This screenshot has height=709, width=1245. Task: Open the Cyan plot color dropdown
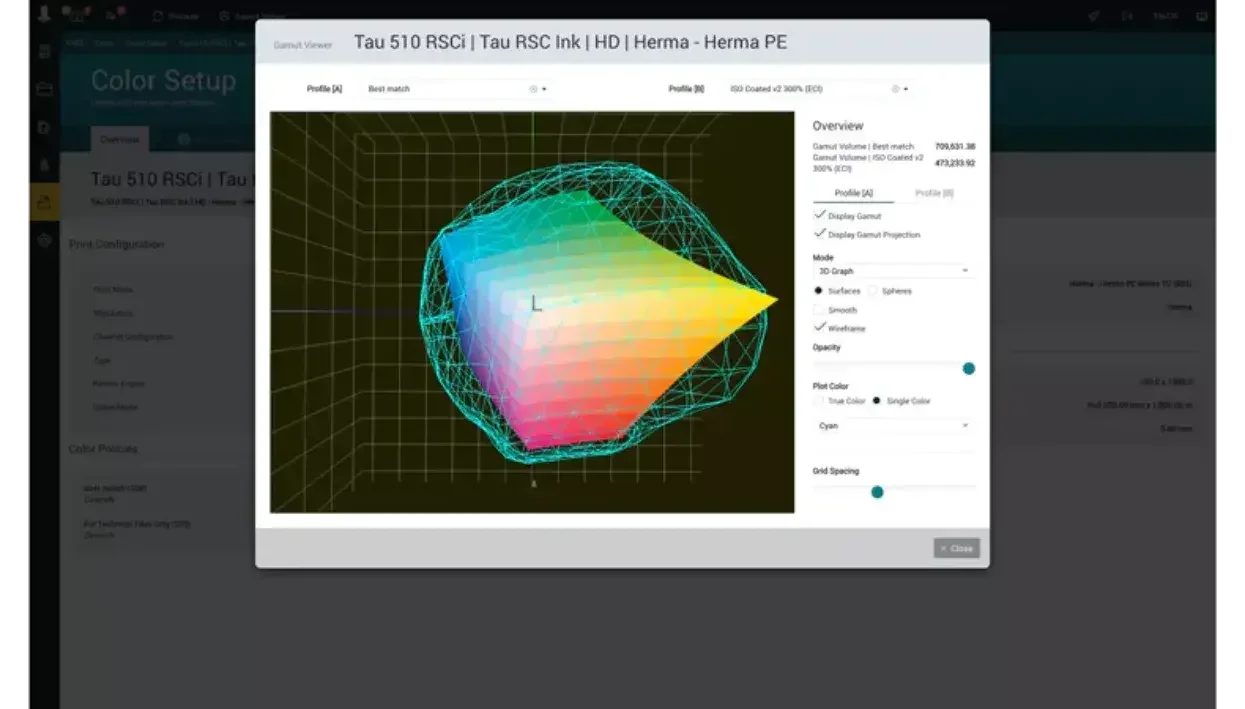[x=891, y=426]
